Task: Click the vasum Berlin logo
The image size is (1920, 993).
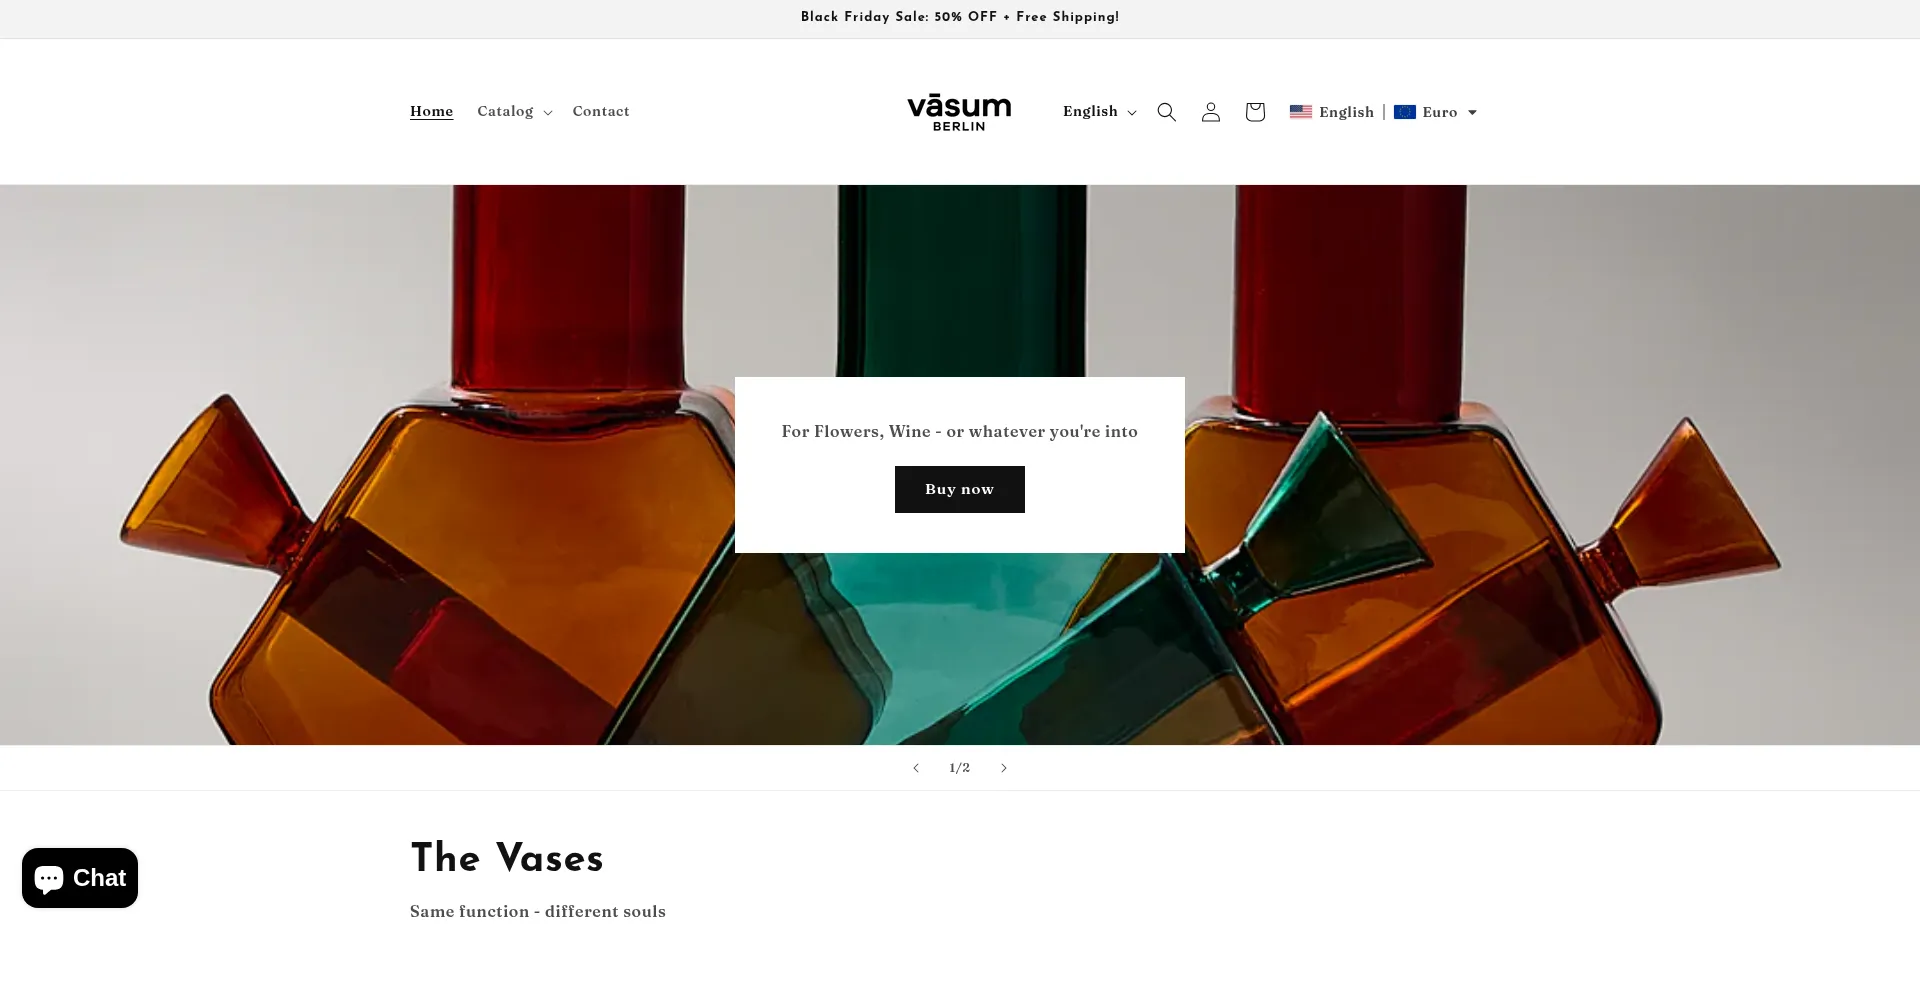Action: click(959, 112)
